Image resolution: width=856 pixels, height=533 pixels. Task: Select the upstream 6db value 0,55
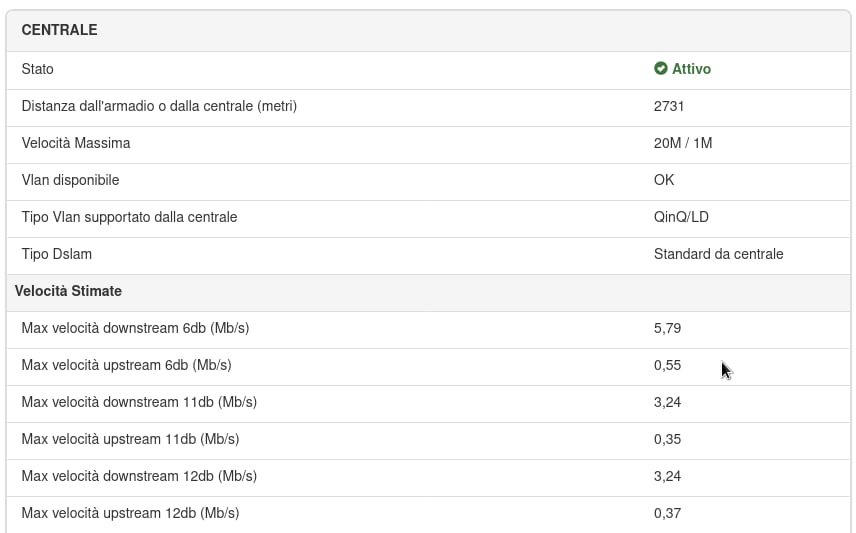click(667, 365)
